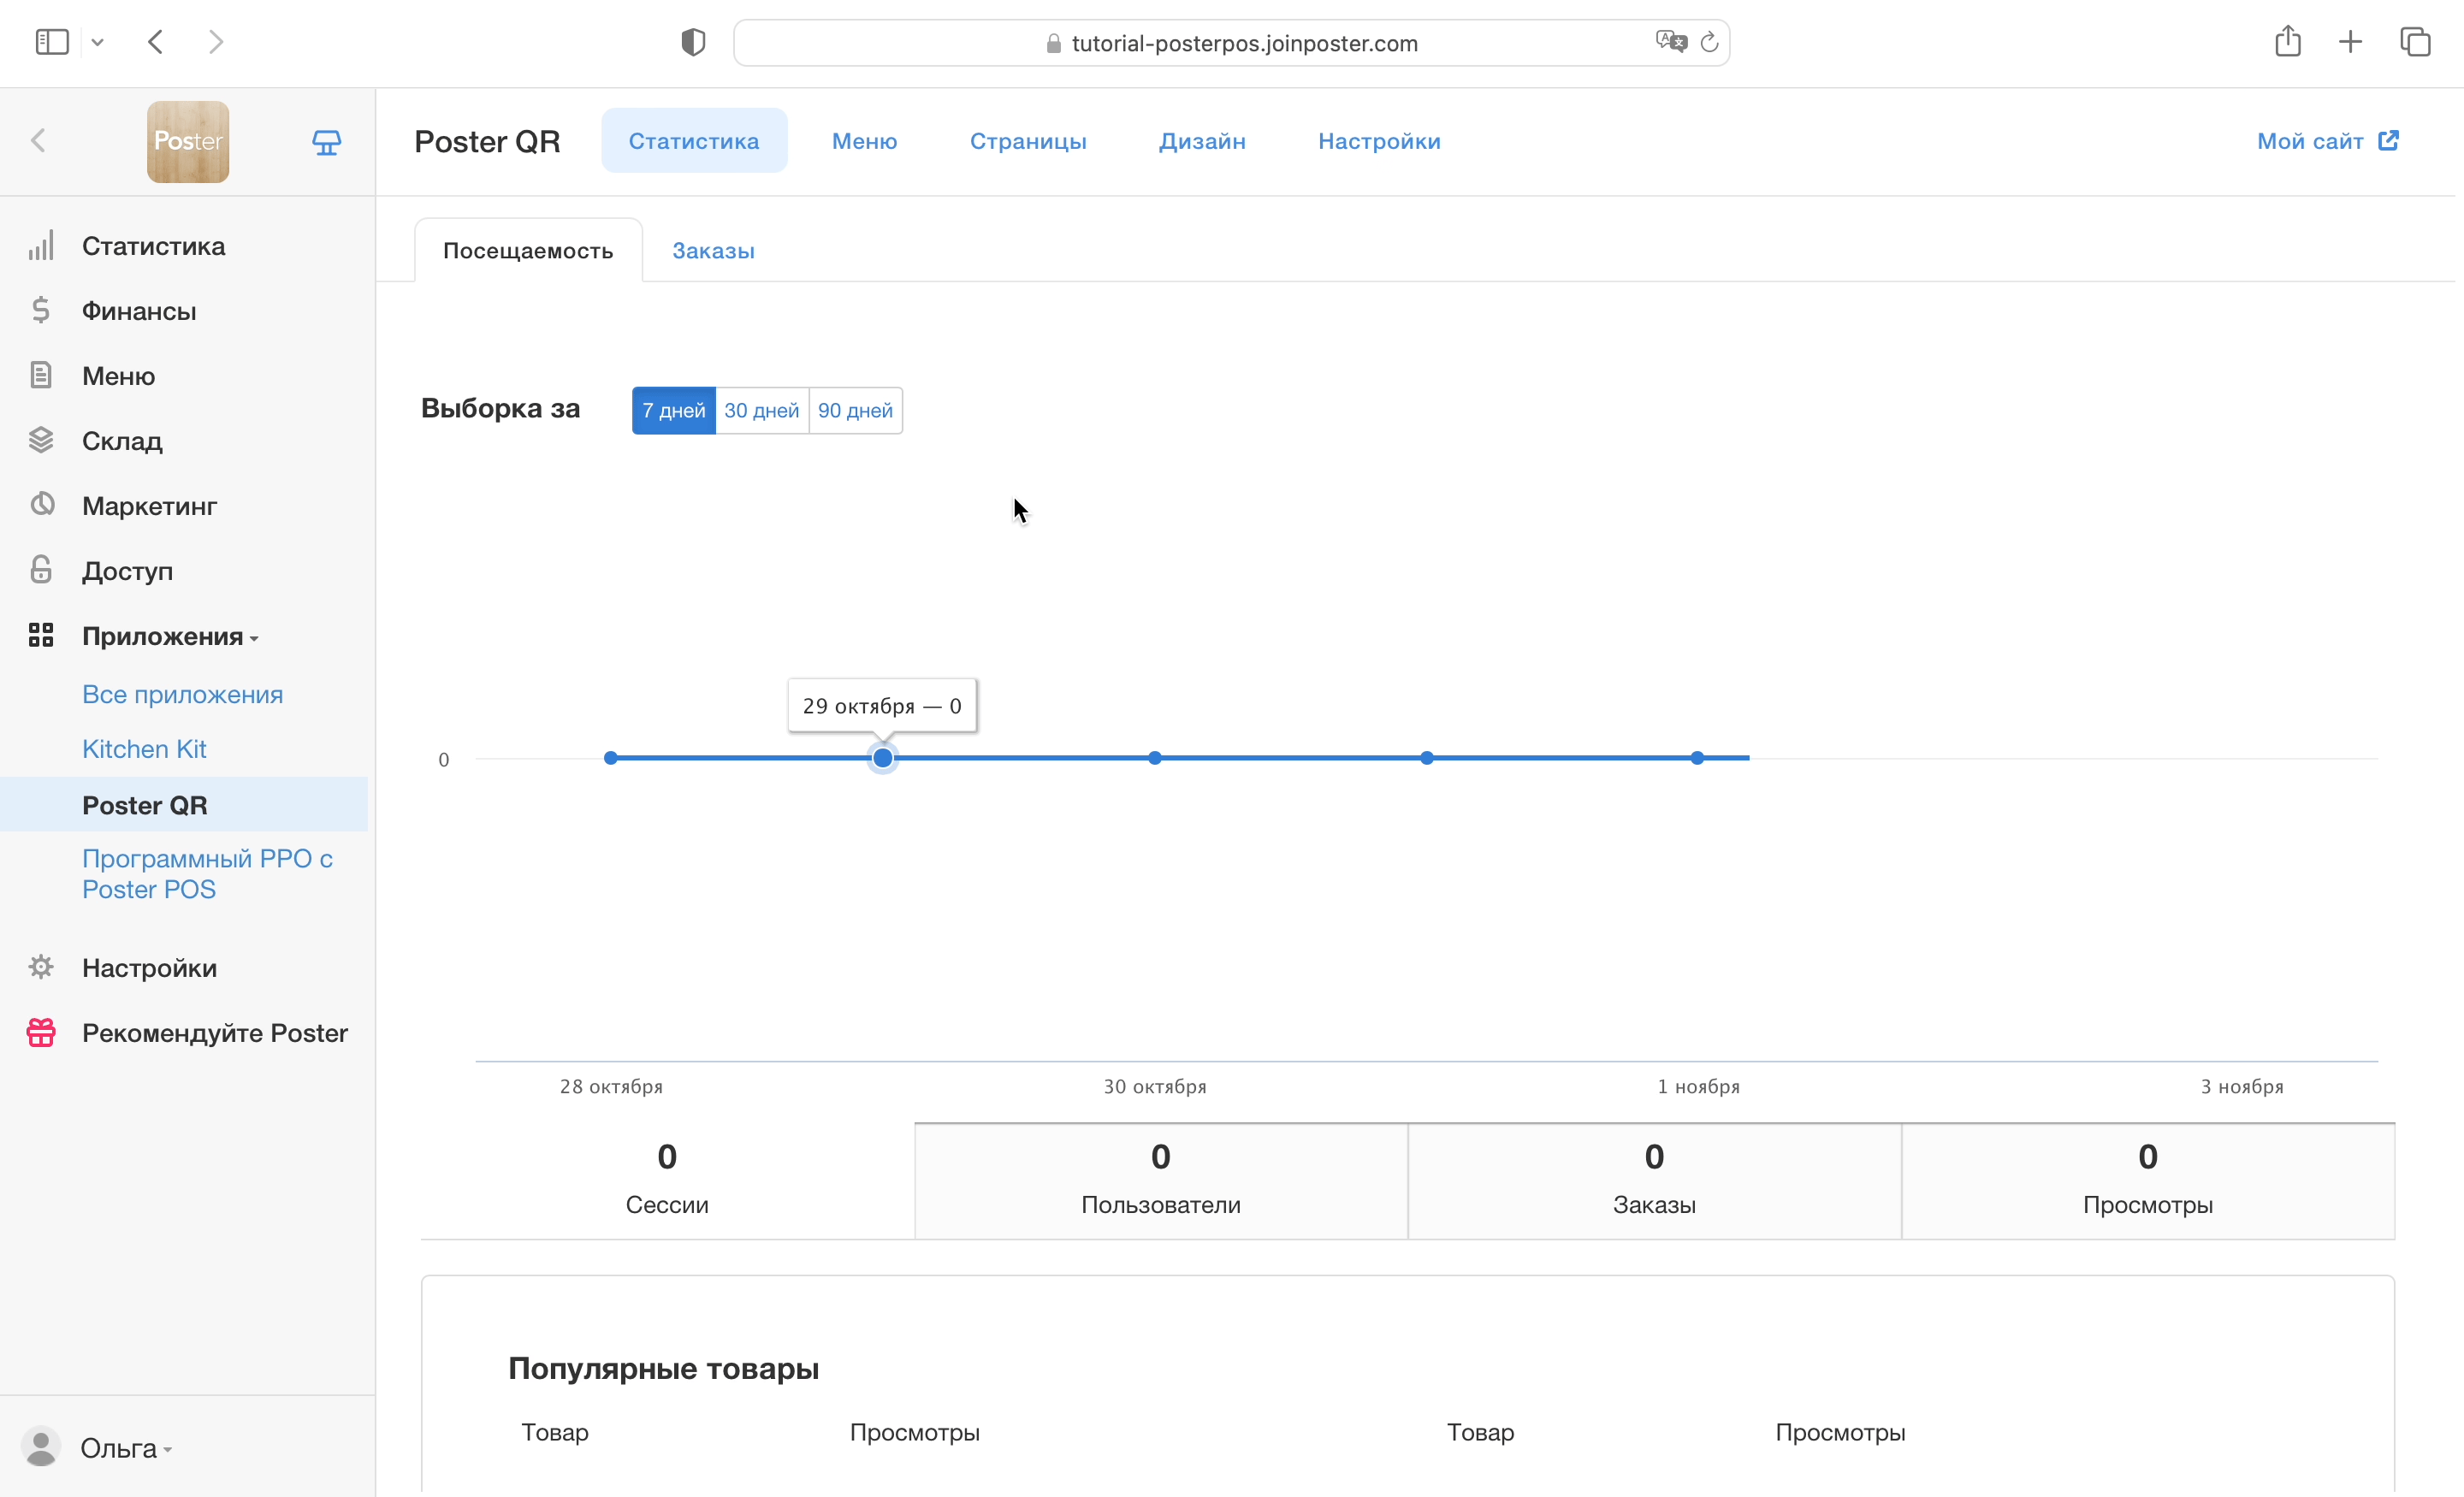Image resolution: width=2464 pixels, height=1497 pixels.
Task: Click the gear icon for Настройки in sidebar
Action: 41,967
